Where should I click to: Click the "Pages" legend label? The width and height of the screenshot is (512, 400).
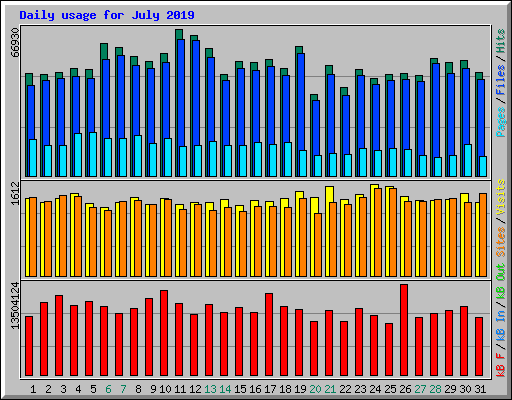pos(501,122)
